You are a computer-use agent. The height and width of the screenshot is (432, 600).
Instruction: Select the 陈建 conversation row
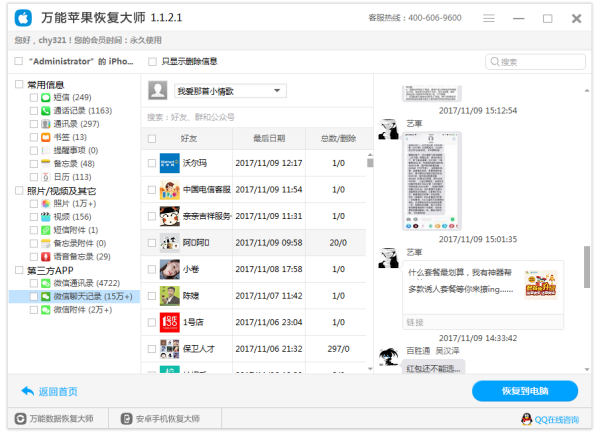(x=253, y=296)
